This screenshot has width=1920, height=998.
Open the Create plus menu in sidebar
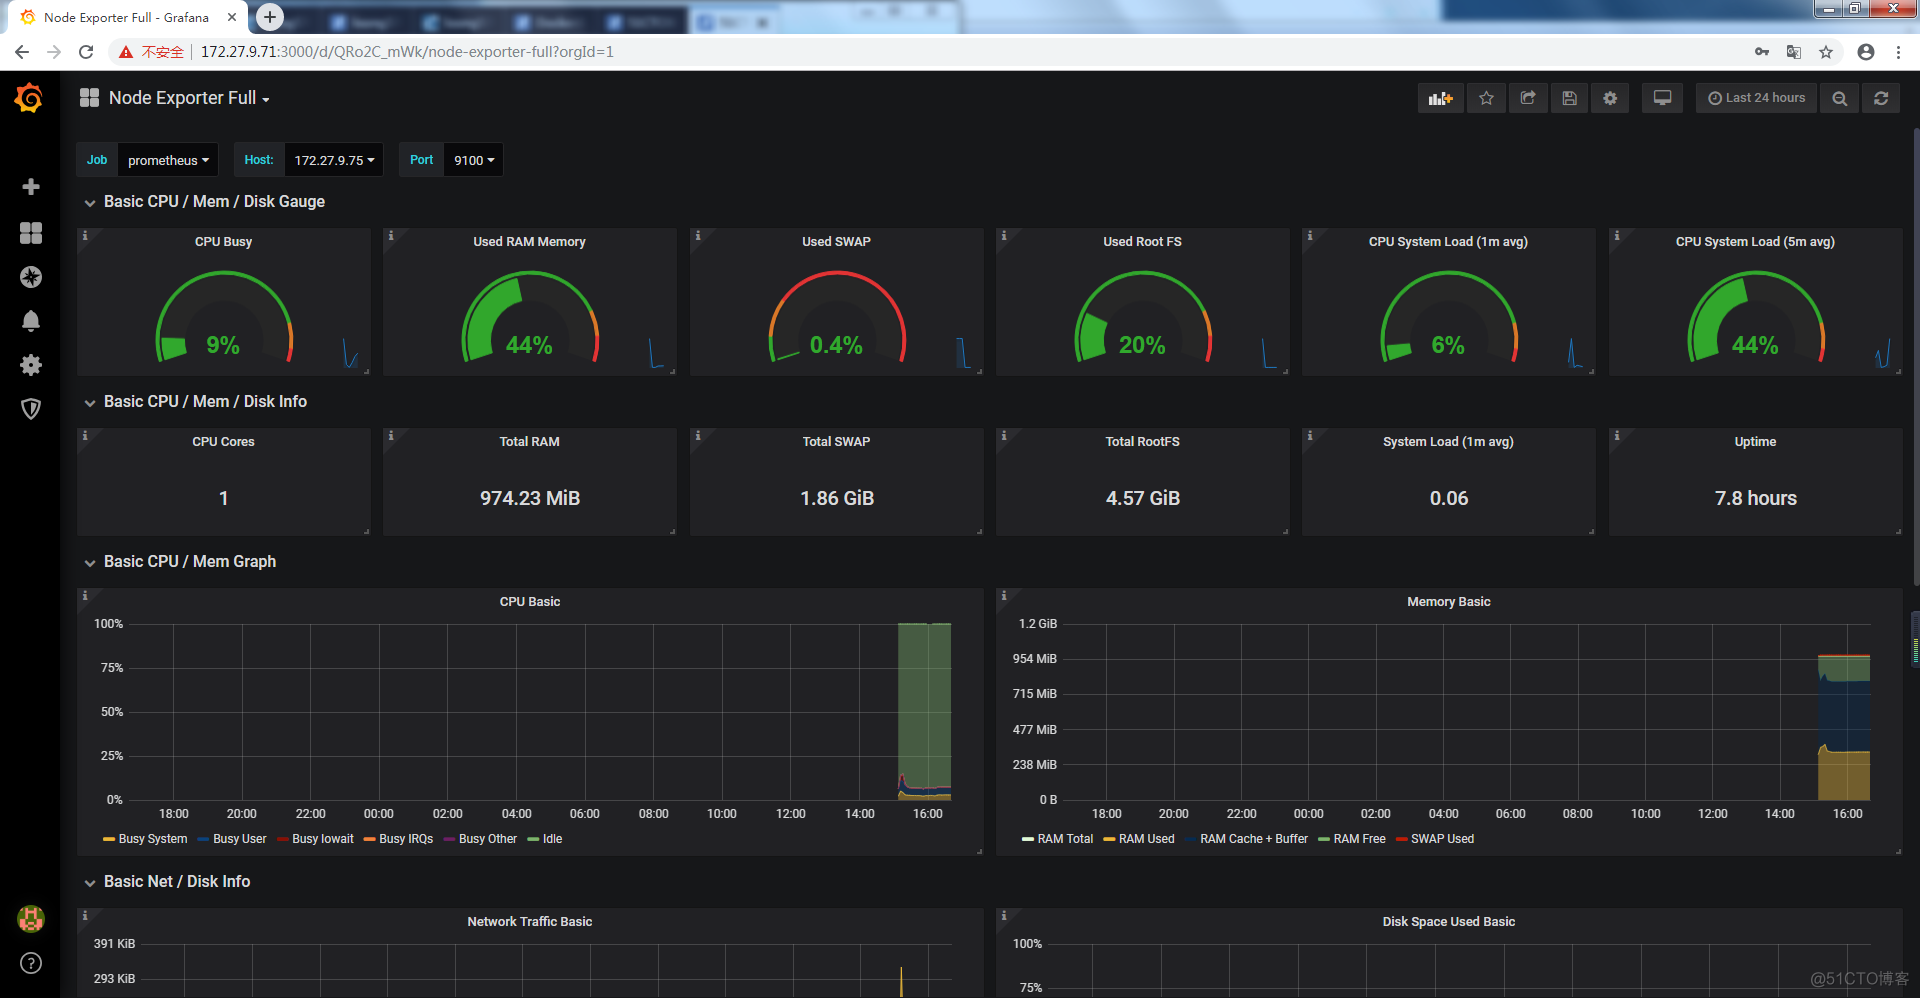click(31, 187)
